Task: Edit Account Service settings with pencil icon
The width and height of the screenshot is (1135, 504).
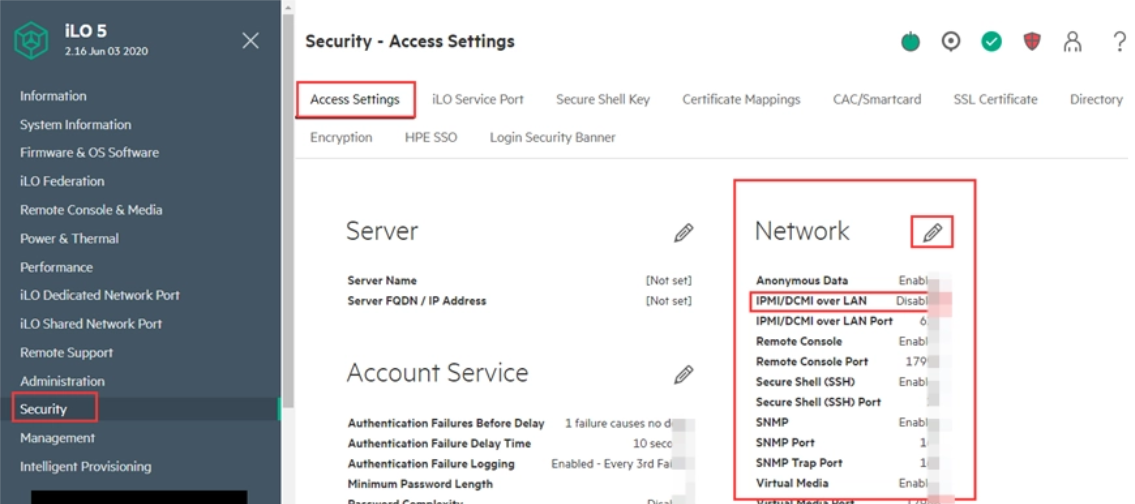Action: tap(683, 374)
